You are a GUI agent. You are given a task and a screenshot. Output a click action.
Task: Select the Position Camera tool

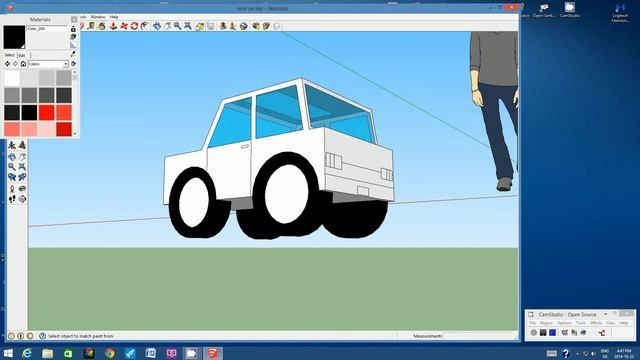click(x=12, y=189)
